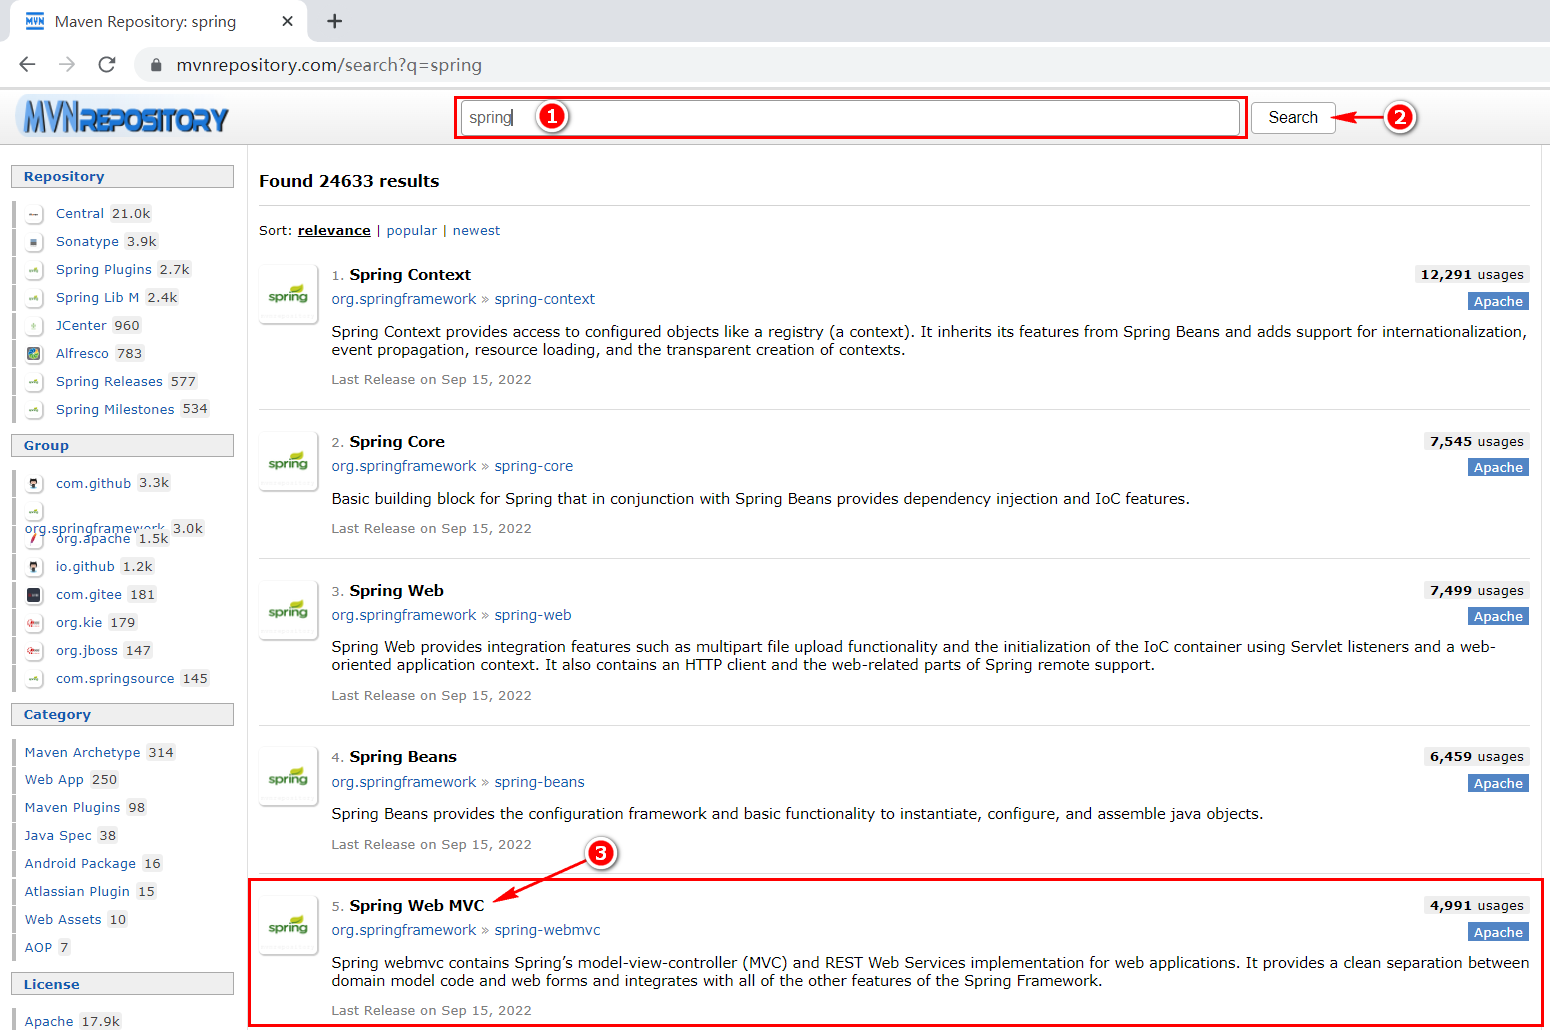Click the JCenter repository icon
The width and height of the screenshot is (1550, 1030).
(34, 326)
